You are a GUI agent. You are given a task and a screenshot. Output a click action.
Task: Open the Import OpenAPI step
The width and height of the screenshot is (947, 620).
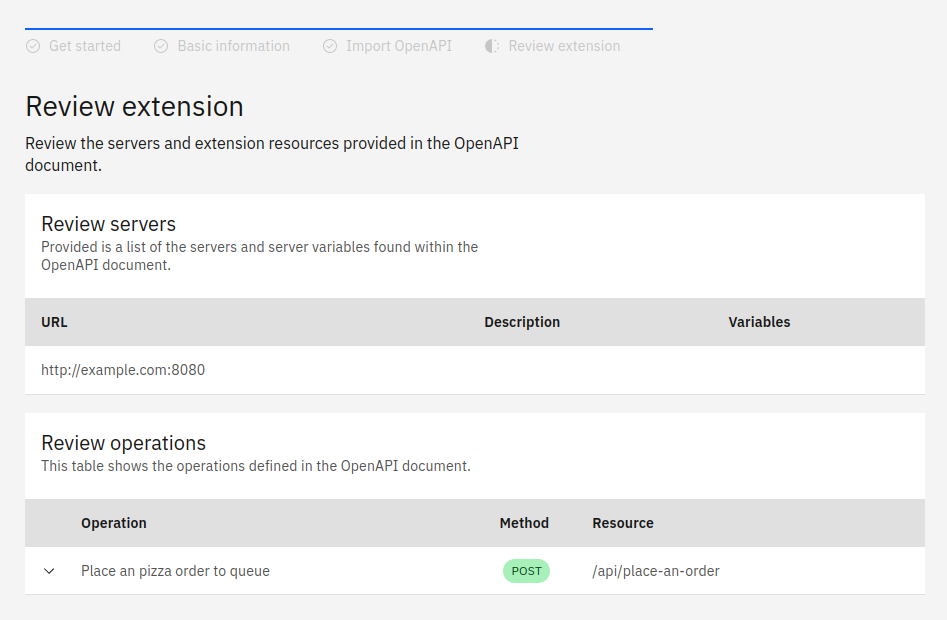point(398,46)
